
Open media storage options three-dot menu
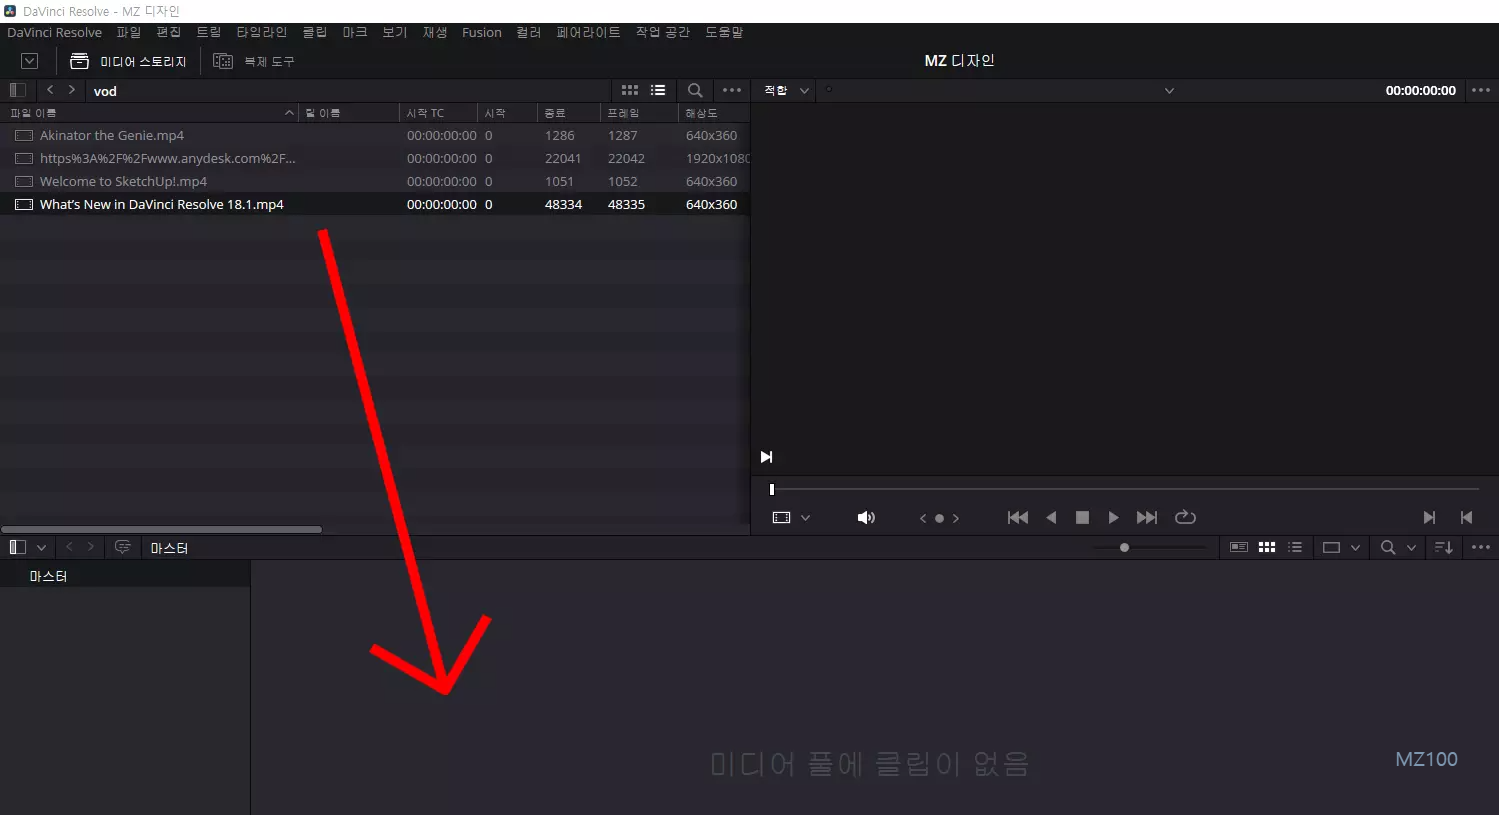[x=732, y=90]
